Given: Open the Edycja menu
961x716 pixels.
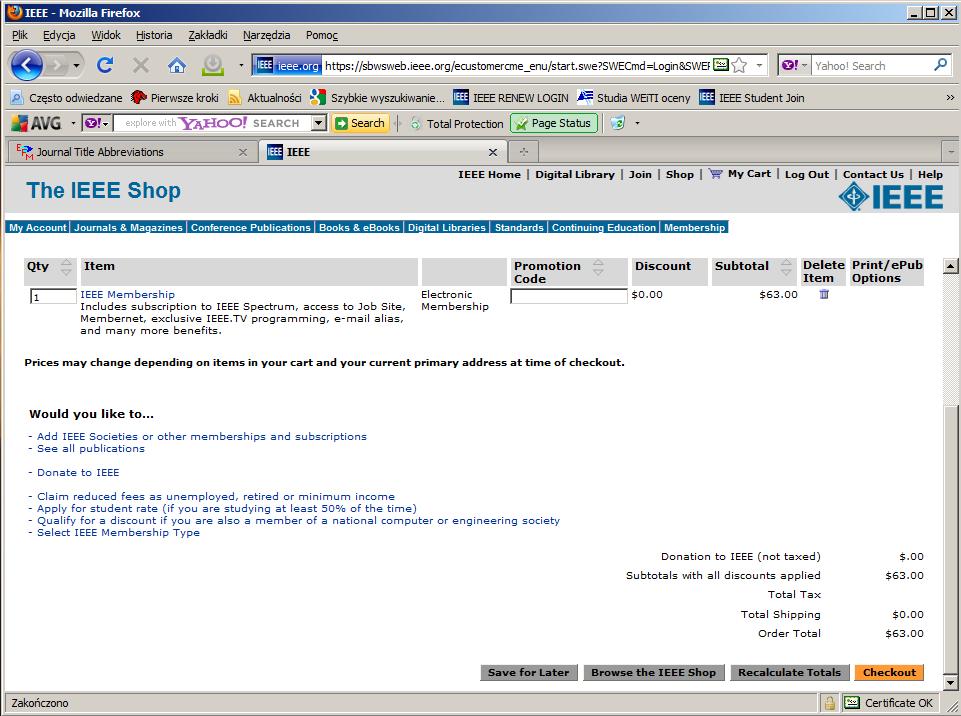Looking at the screenshot, I should pos(59,35).
